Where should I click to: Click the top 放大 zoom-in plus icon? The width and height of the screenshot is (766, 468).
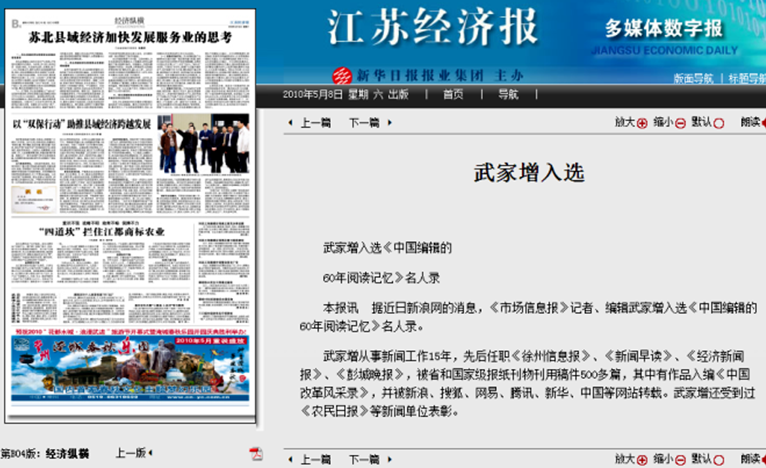(642, 123)
